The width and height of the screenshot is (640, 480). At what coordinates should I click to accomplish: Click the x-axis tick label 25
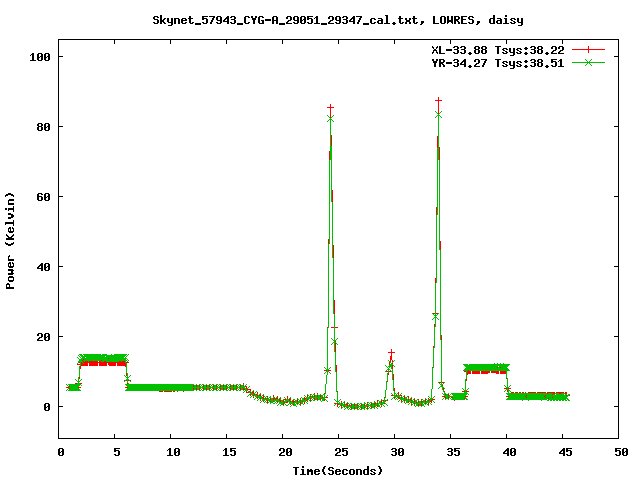(x=341, y=452)
